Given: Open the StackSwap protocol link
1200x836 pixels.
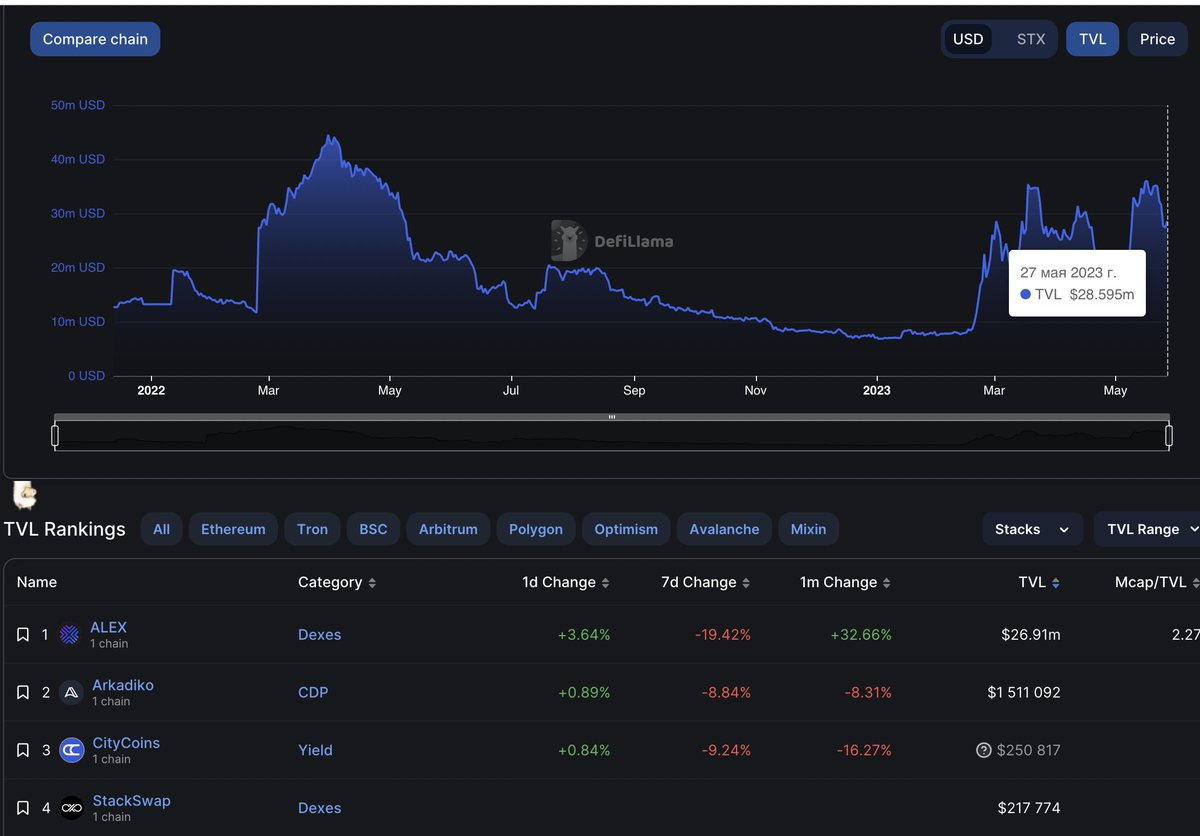Looking at the screenshot, I should (131, 800).
